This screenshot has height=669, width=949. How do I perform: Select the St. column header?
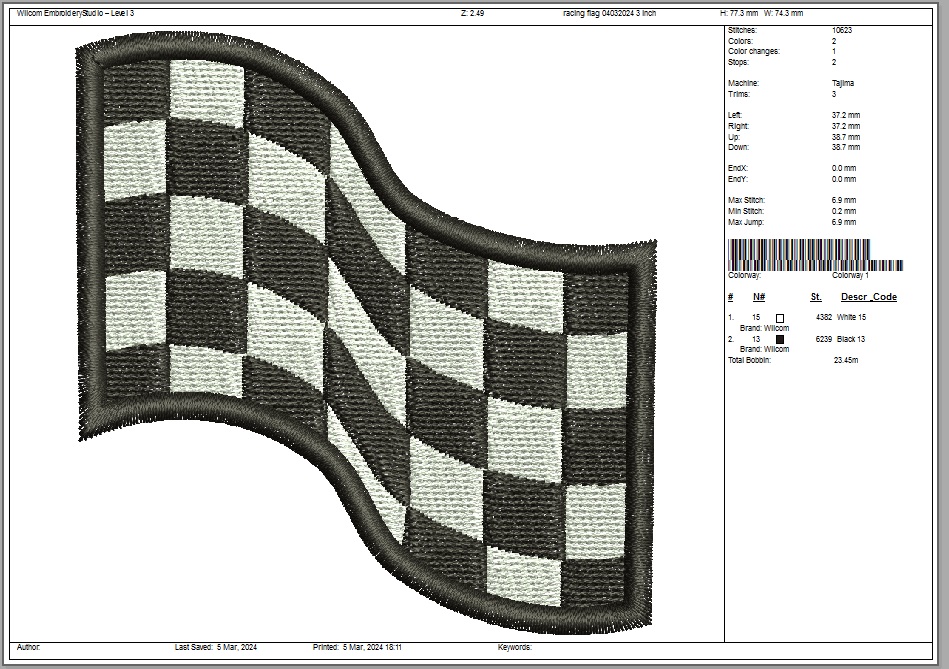pyautogui.click(x=816, y=297)
